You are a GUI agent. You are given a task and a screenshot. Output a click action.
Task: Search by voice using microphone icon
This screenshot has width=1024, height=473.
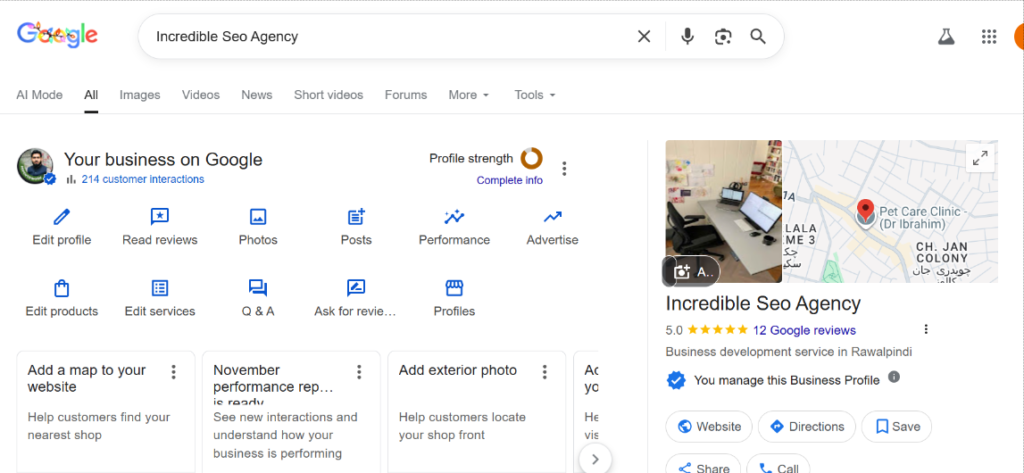pyautogui.click(x=687, y=37)
